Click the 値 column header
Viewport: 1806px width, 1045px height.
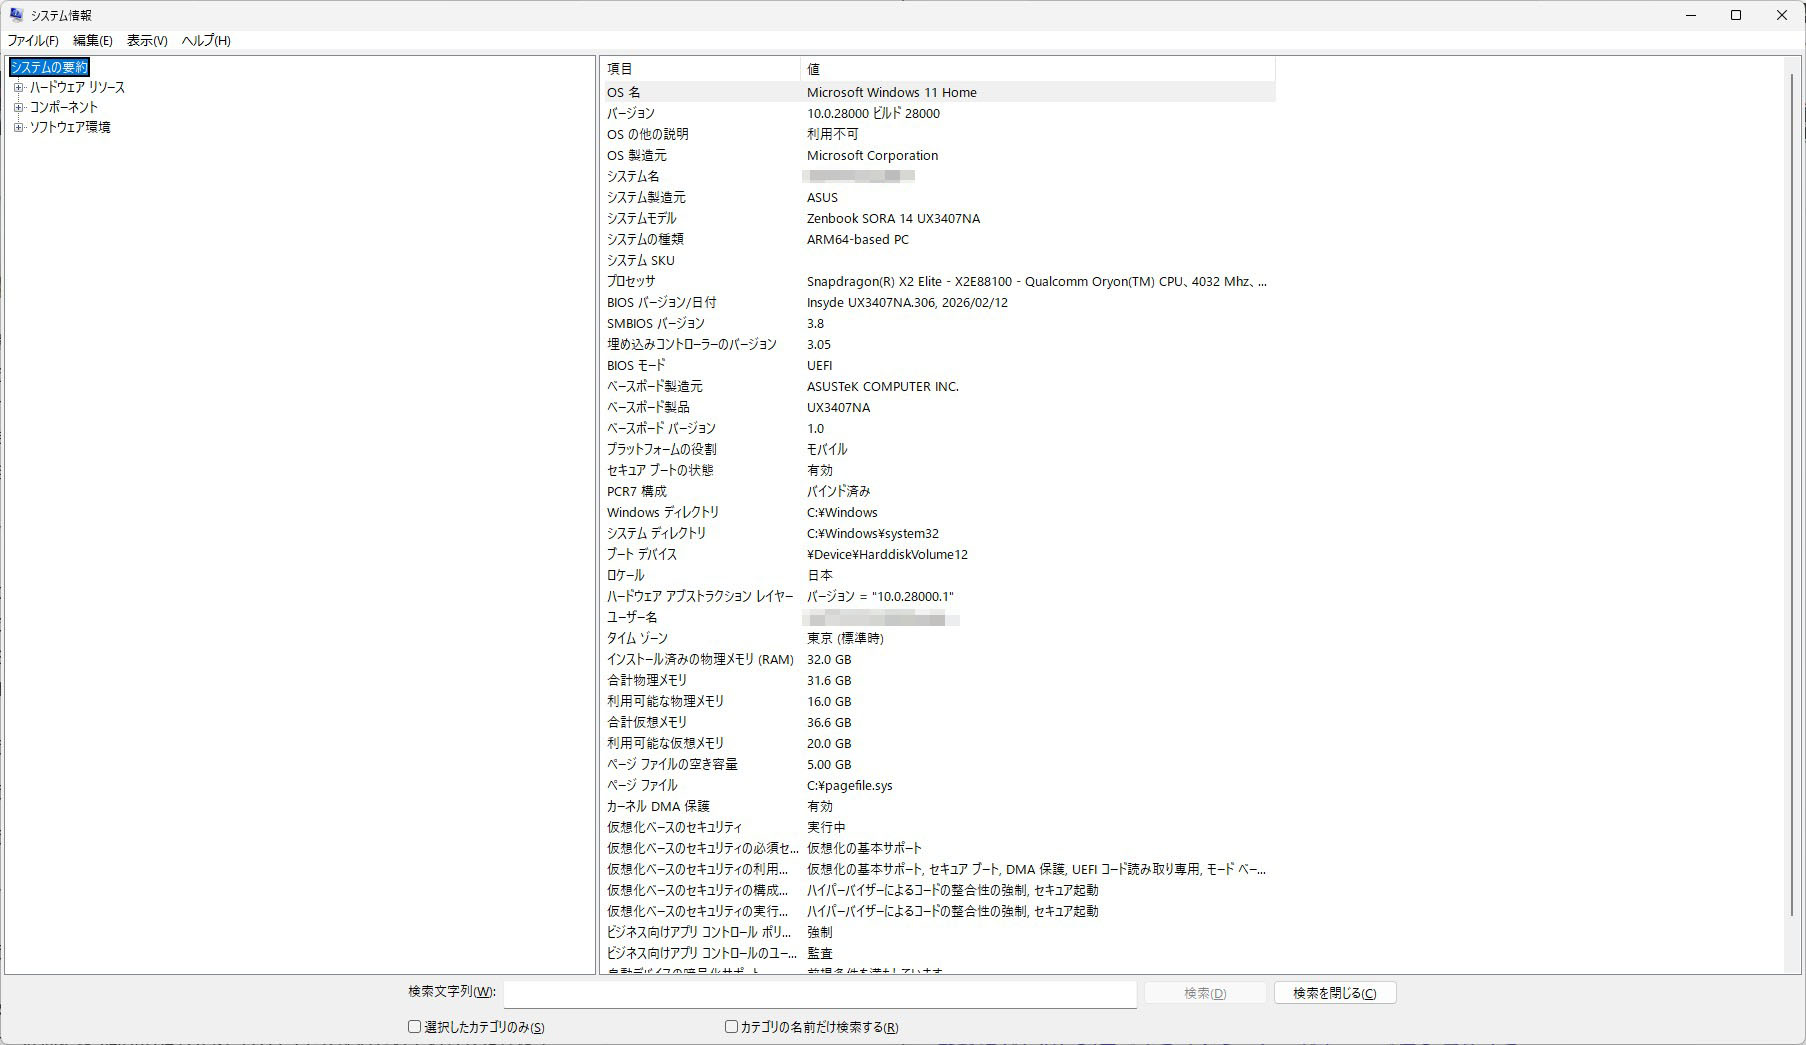[1036, 69]
